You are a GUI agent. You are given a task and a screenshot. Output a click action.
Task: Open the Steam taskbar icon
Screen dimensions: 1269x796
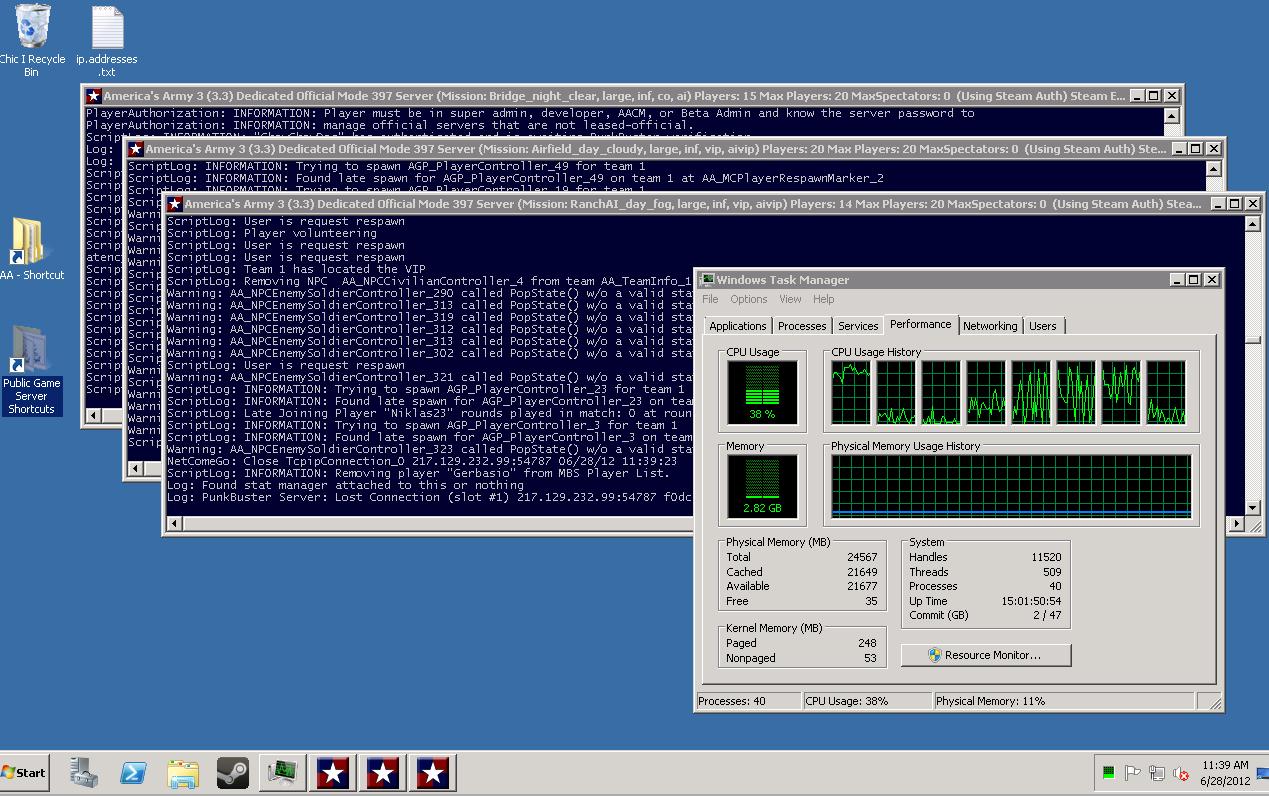(x=233, y=772)
